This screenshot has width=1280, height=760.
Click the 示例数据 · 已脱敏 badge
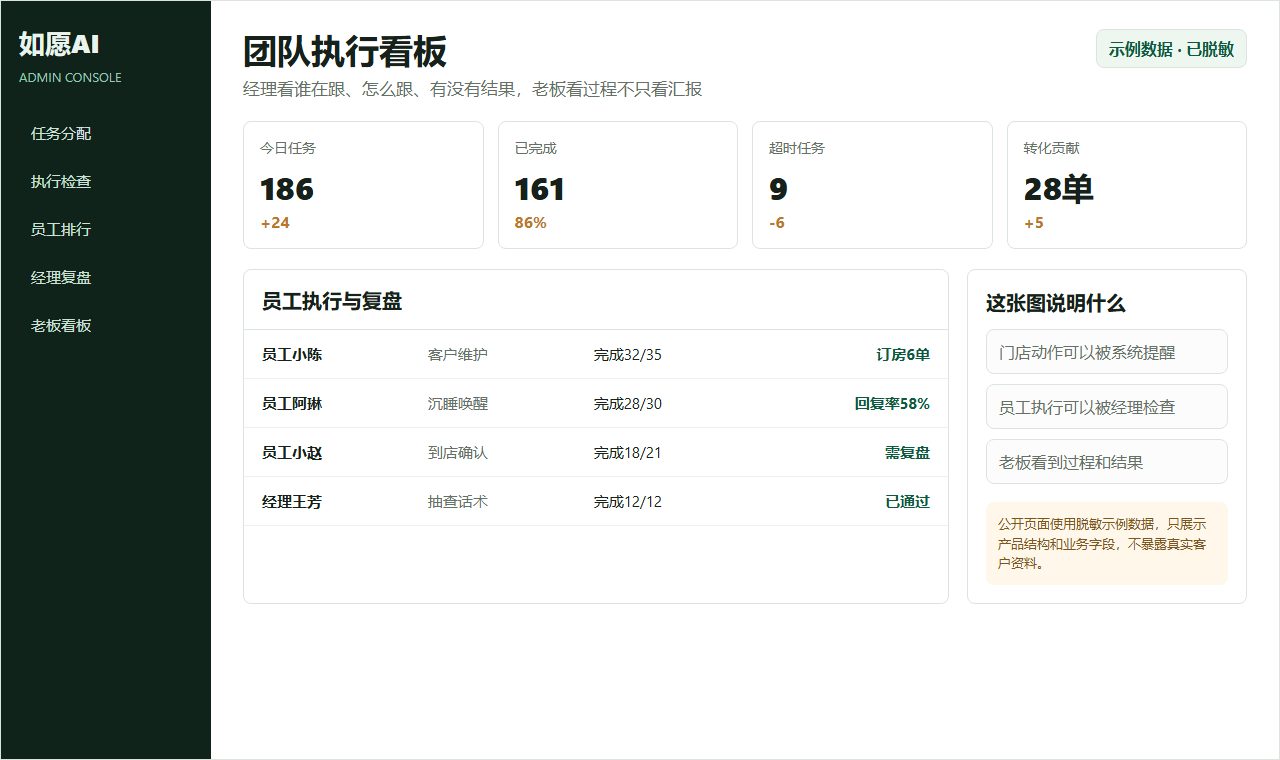point(1171,49)
